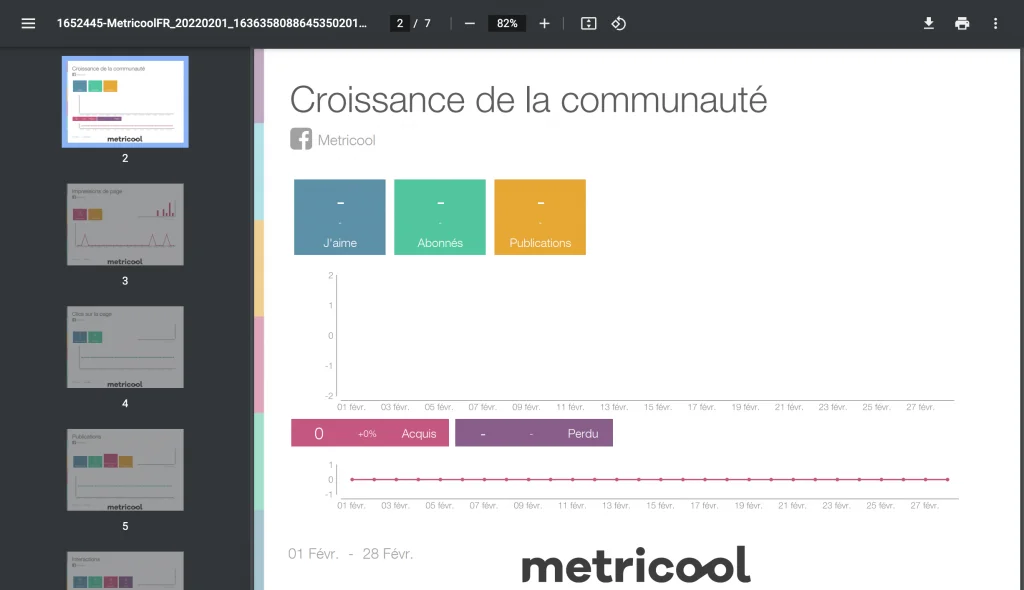Click the PDF file name title

pyautogui.click(x=212, y=24)
